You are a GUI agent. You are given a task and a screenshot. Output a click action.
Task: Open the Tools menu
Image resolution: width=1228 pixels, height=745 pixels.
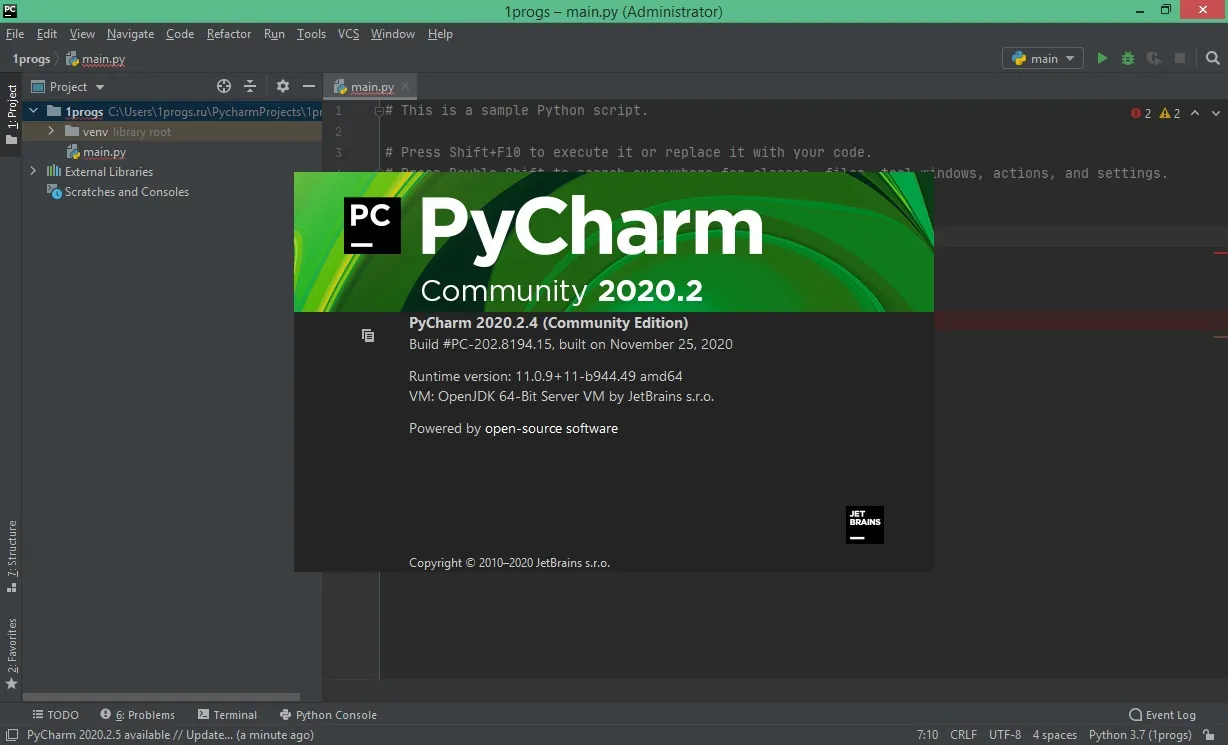(x=311, y=34)
